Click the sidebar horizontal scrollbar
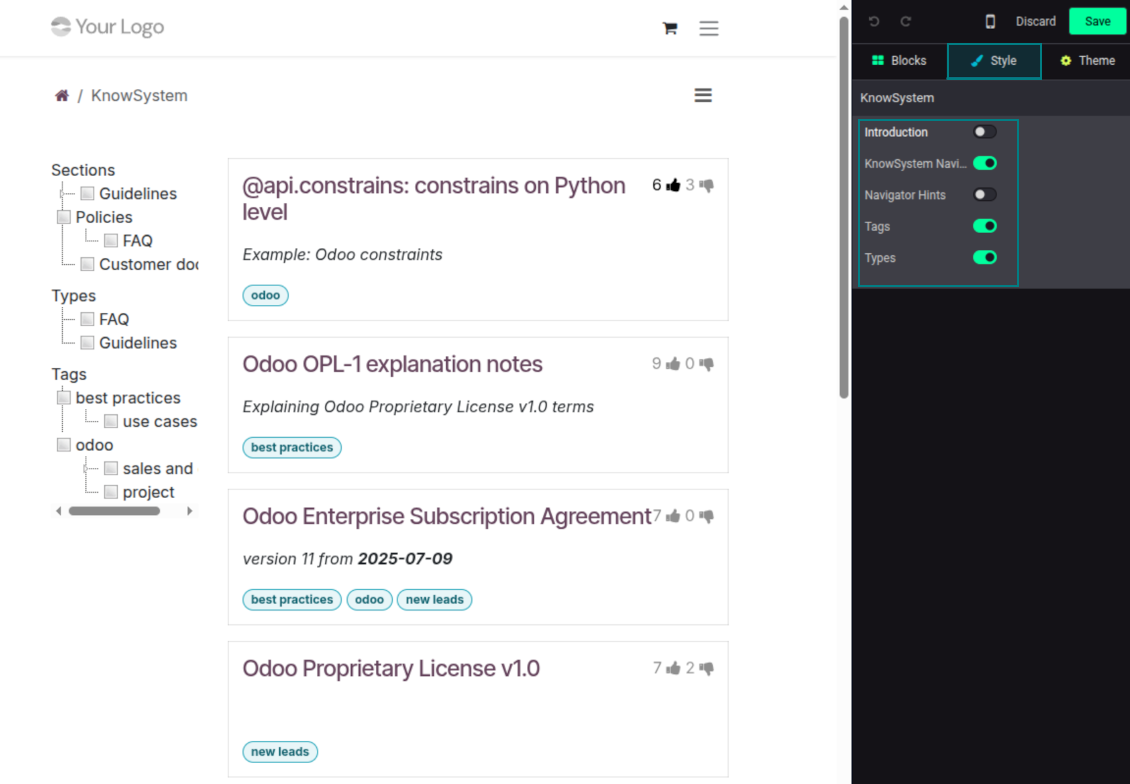Screen dimensions: 1130x784 (114, 511)
